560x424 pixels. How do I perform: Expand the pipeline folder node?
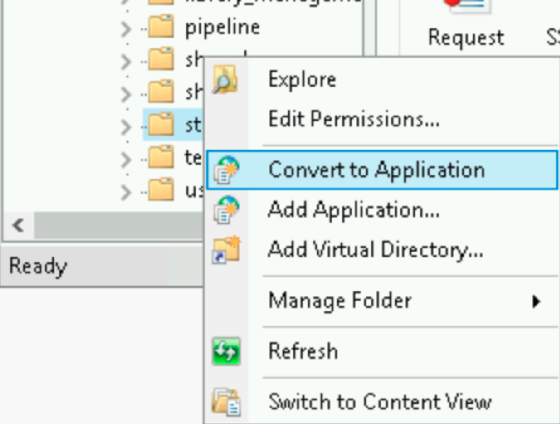pos(126,29)
